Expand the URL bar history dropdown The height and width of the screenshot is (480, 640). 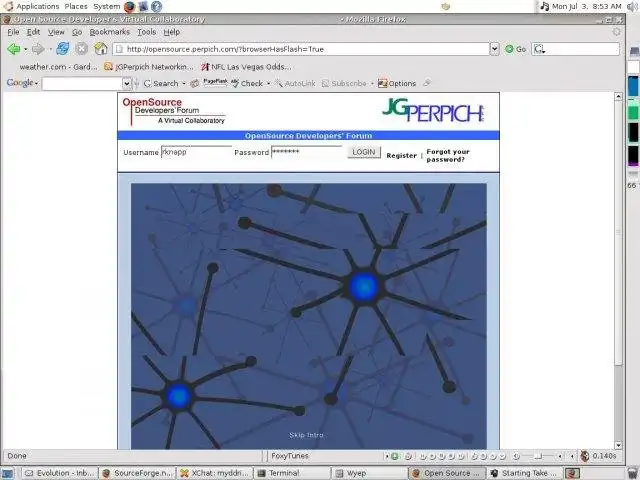click(x=494, y=49)
